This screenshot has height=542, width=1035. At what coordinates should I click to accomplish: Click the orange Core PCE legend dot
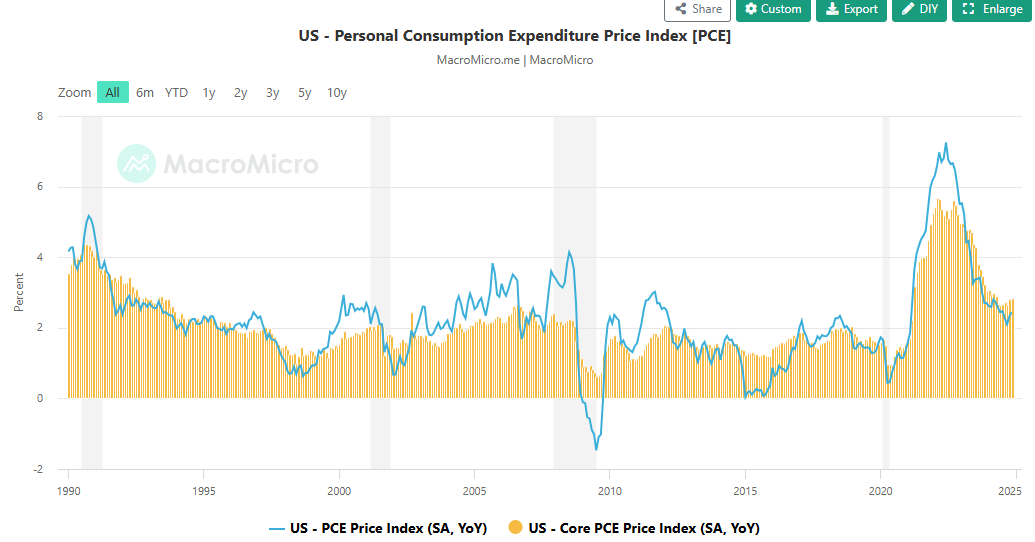(x=516, y=528)
